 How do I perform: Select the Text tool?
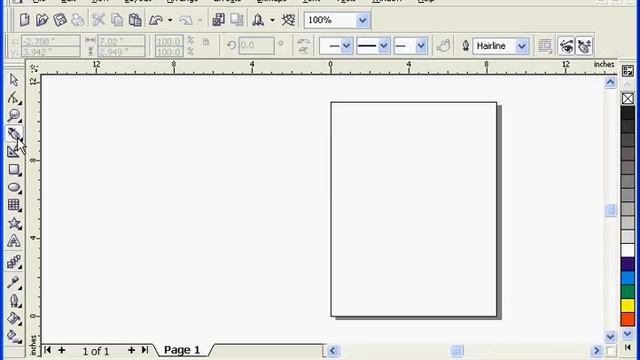click(x=14, y=241)
